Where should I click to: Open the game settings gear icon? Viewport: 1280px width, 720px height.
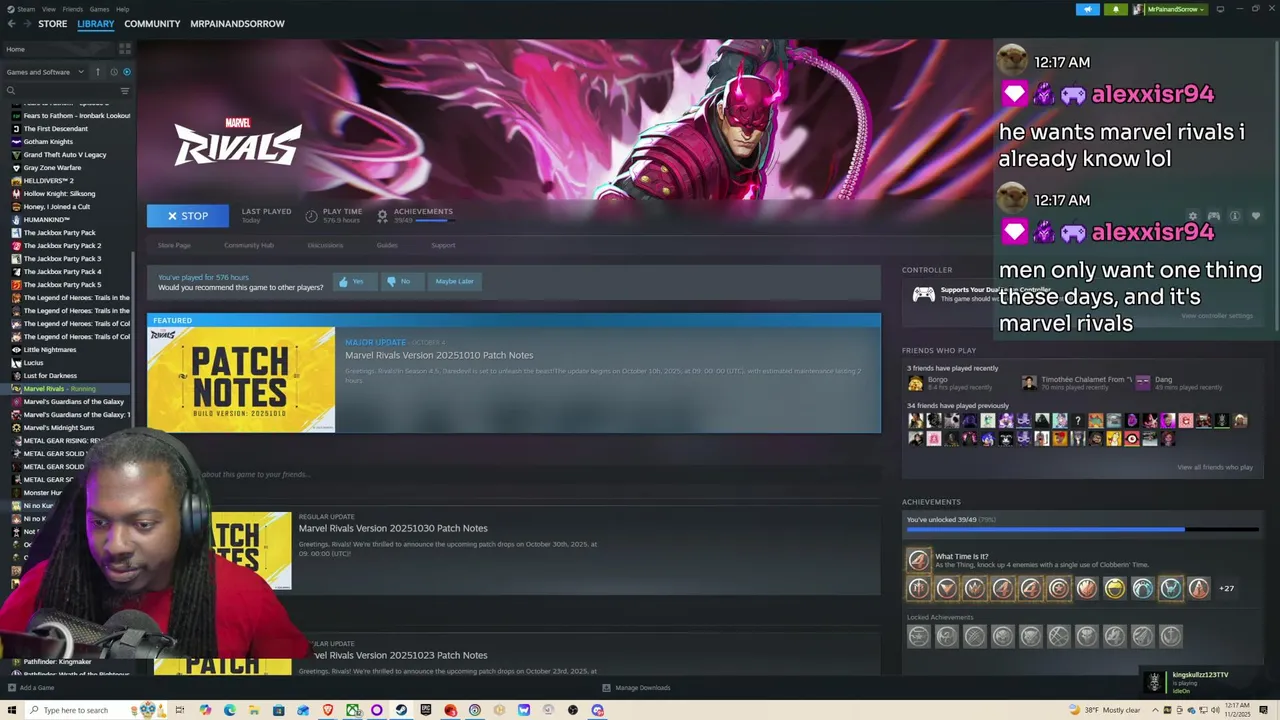[x=1192, y=216]
